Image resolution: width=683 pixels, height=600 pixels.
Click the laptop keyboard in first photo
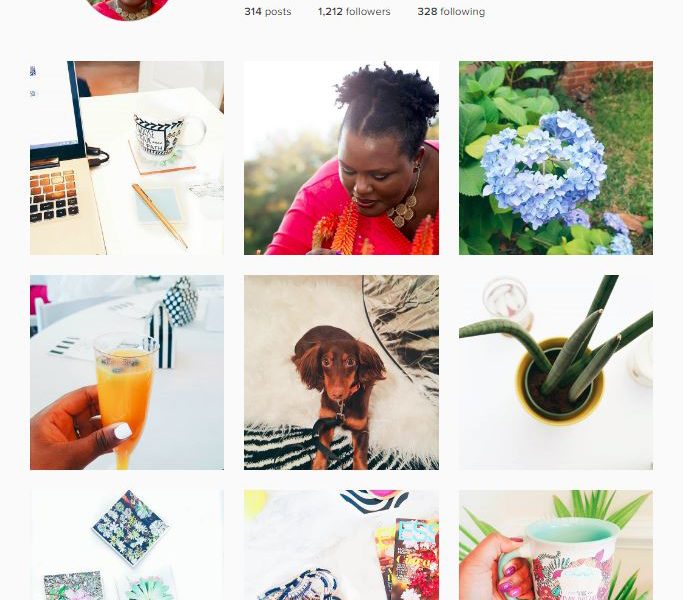click(54, 195)
